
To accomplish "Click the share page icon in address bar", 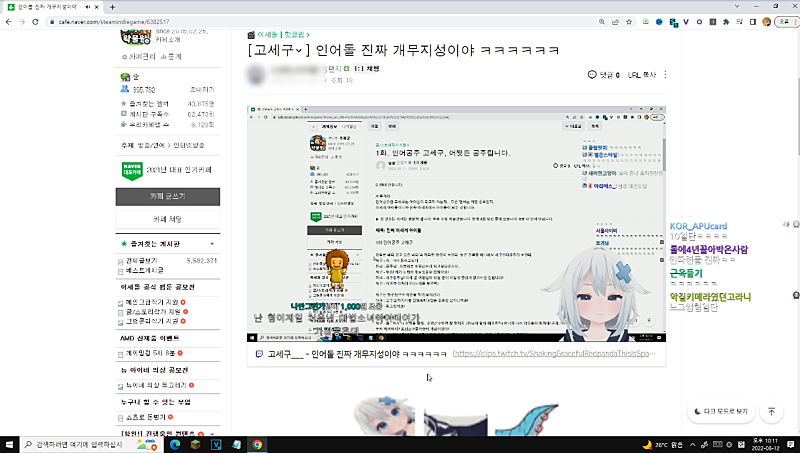I will pyautogui.click(x=615, y=22).
